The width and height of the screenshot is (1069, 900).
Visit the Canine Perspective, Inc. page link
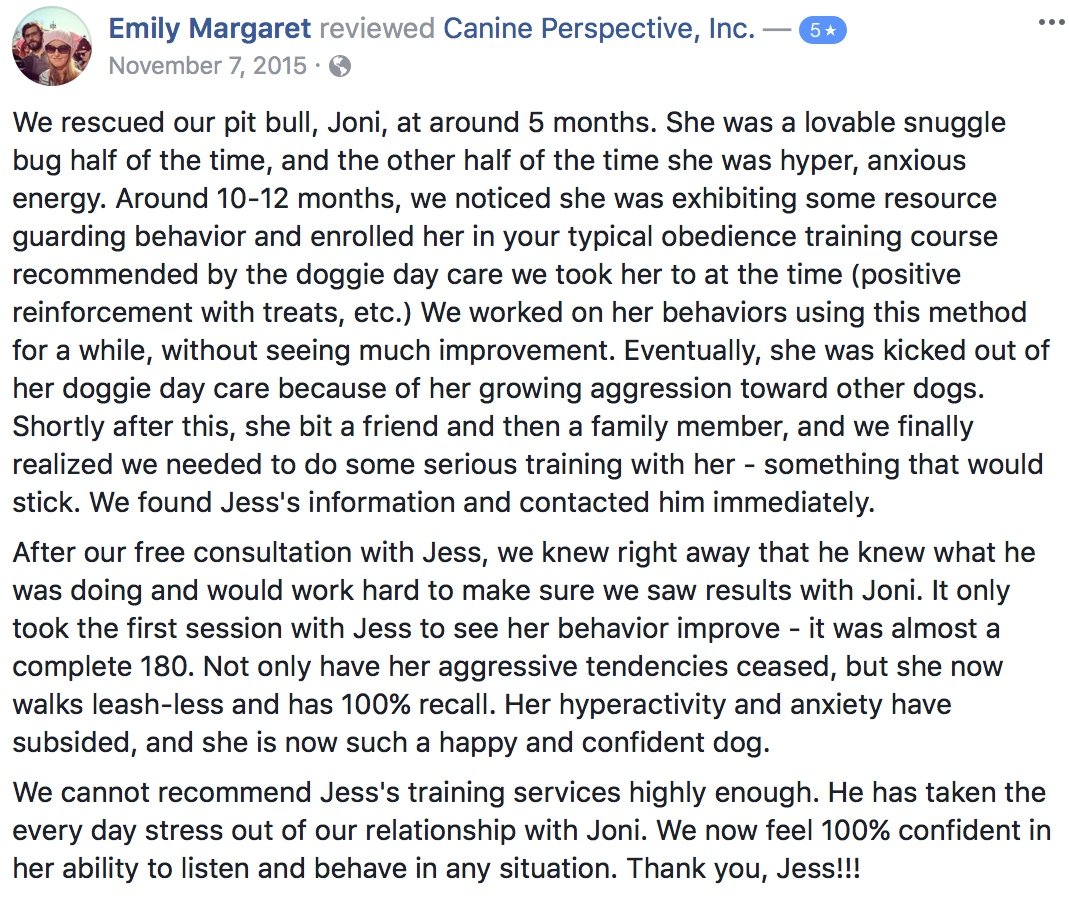tap(599, 29)
